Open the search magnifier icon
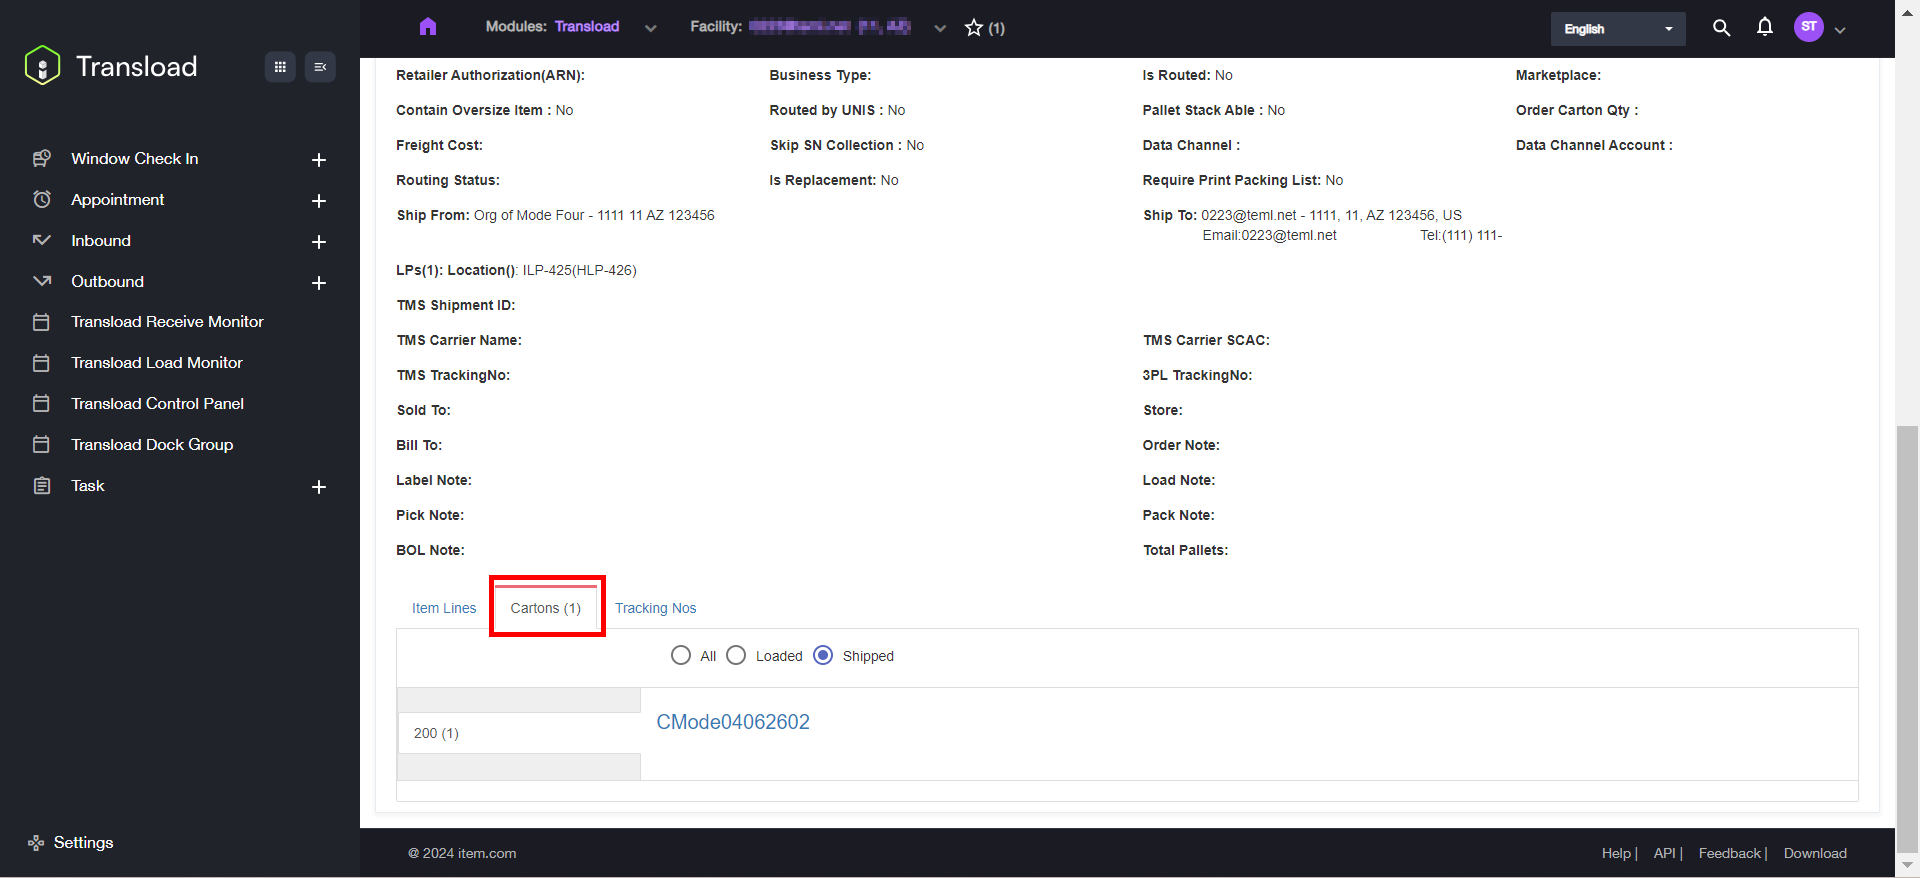 point(1721,28)
